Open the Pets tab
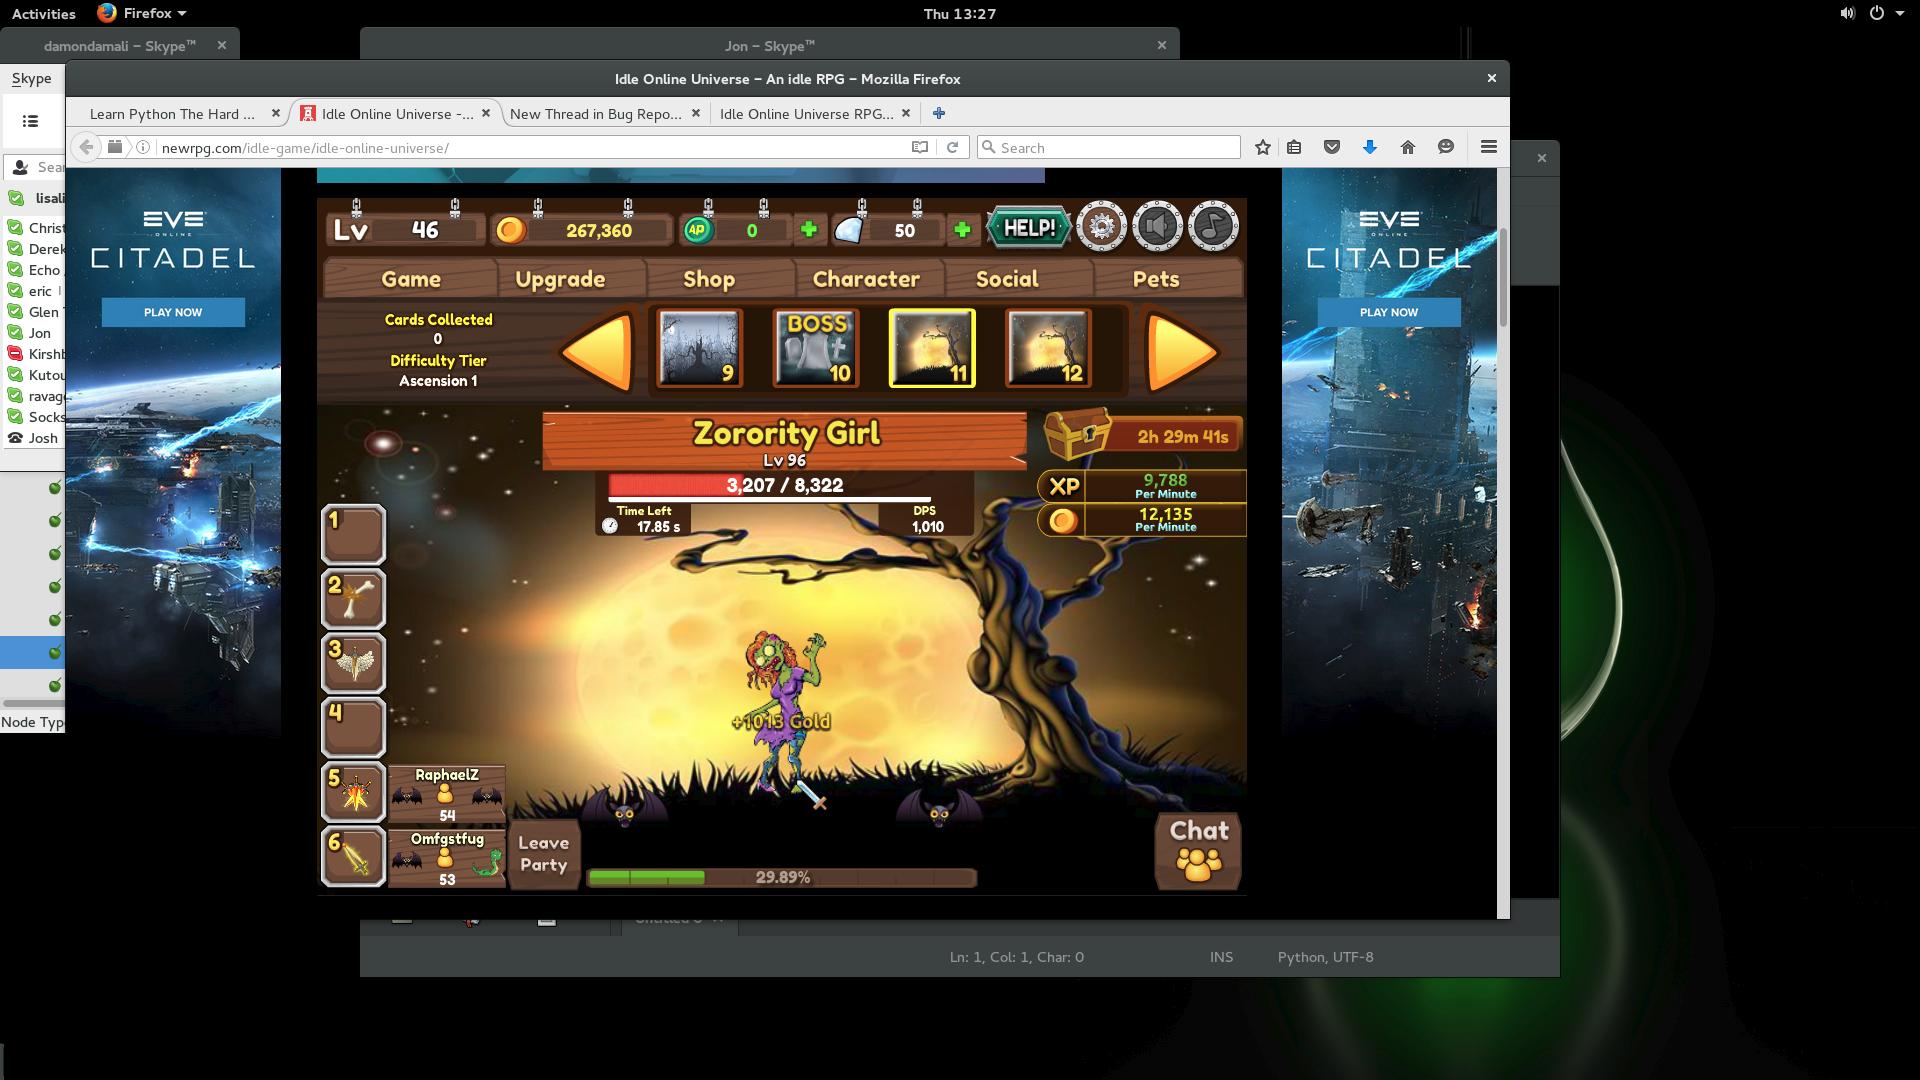The height and width of the screenshot is (1080, 1920). [1155, 279]
